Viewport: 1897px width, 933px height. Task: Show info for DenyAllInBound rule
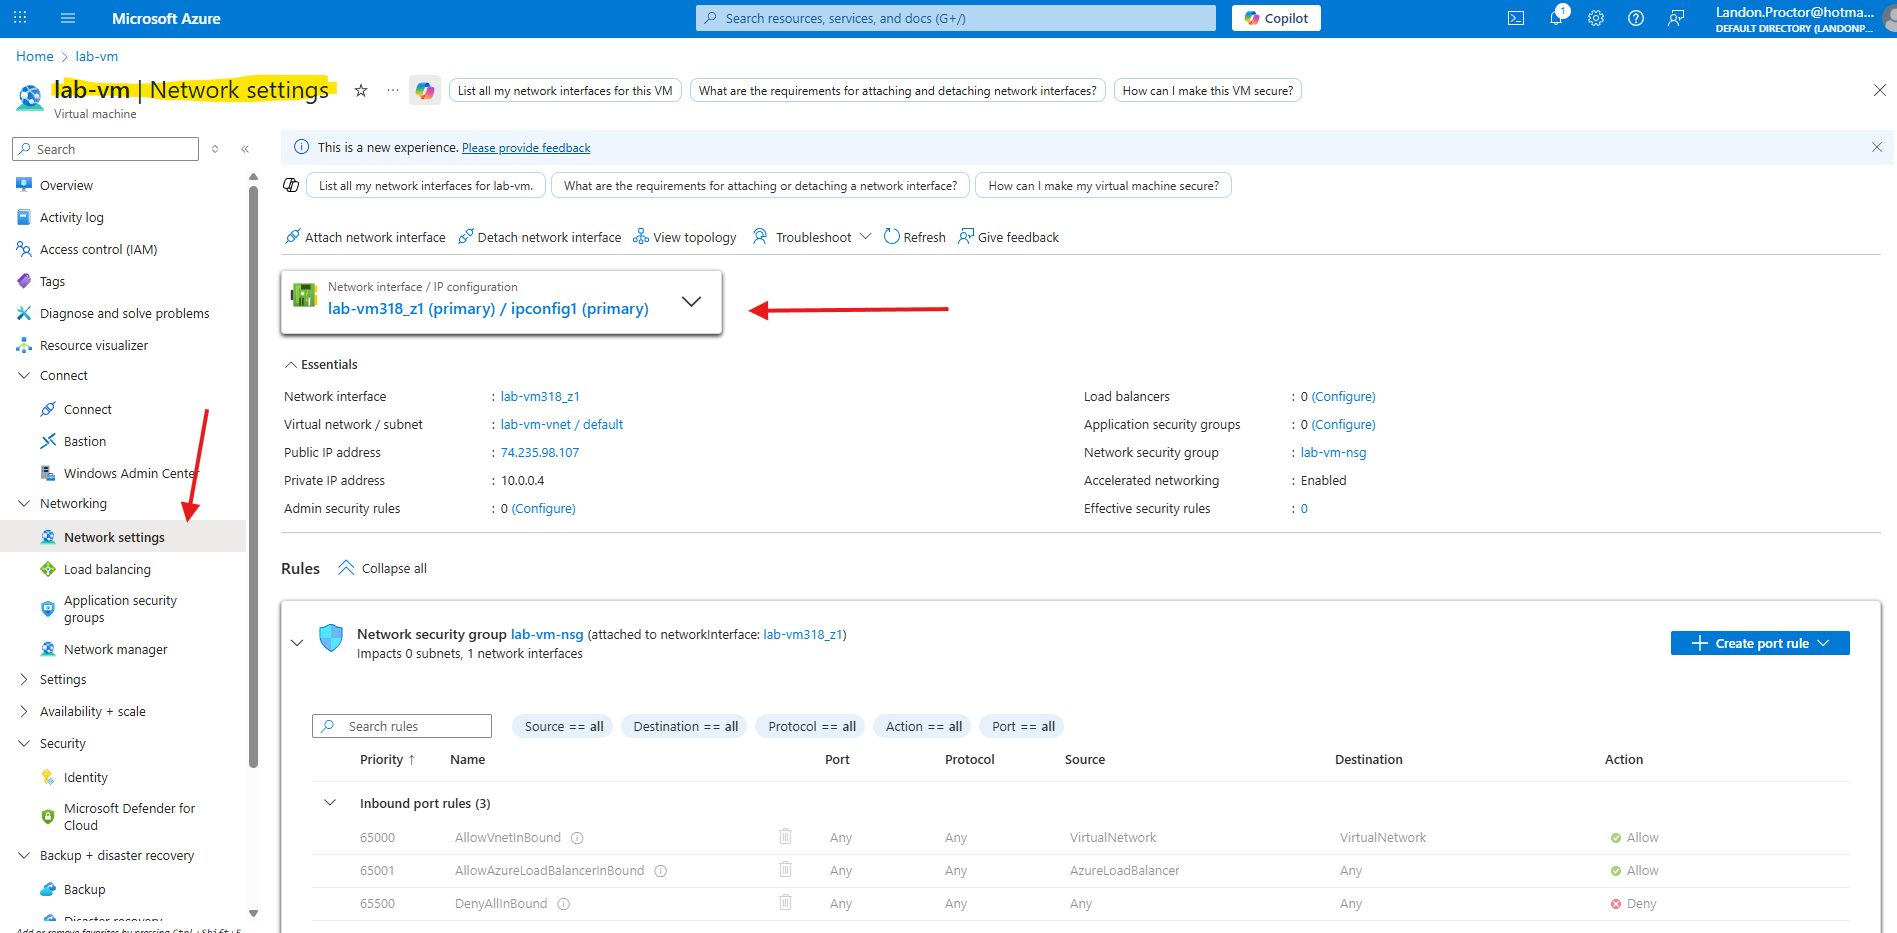[563, 904]
